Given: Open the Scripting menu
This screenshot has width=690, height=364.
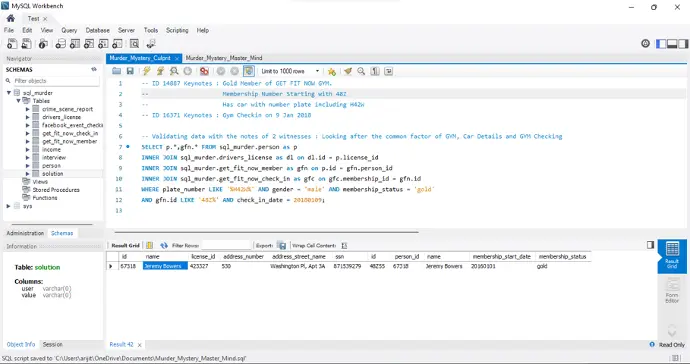Looking at the screenshot, I should pyautogui.click(x=177, y=30).
